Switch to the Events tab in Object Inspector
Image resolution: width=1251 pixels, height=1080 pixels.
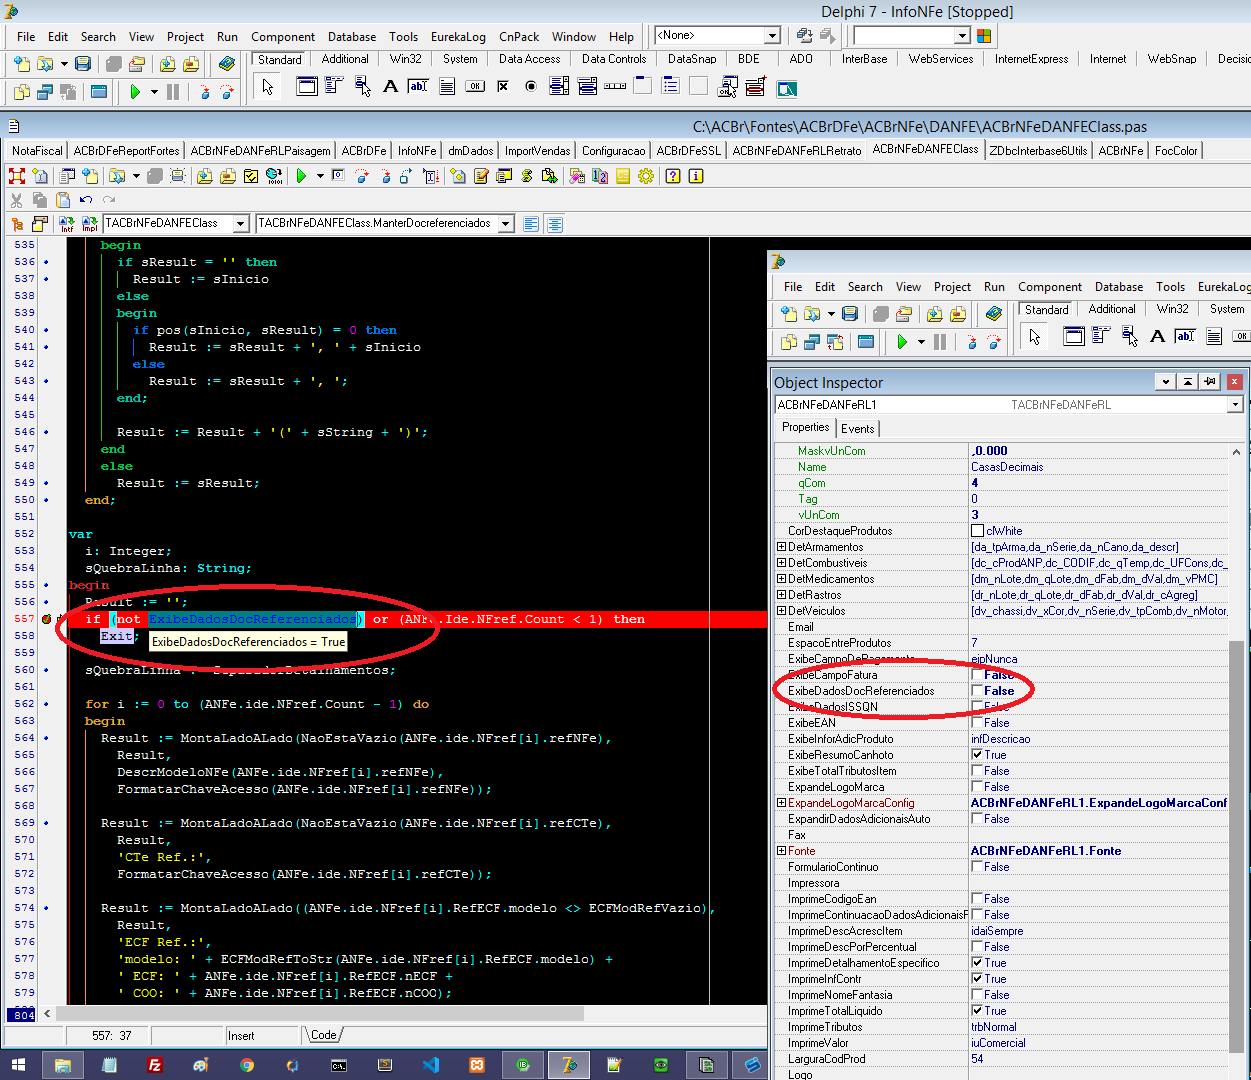pyautogui.click(x=858, y=429)
